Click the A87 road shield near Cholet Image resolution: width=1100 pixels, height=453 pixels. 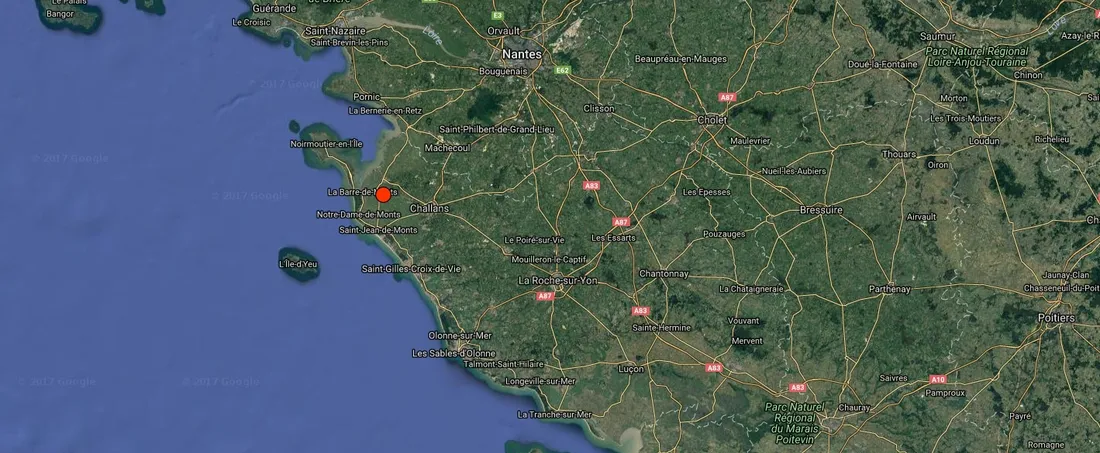[x=727, y=97]
